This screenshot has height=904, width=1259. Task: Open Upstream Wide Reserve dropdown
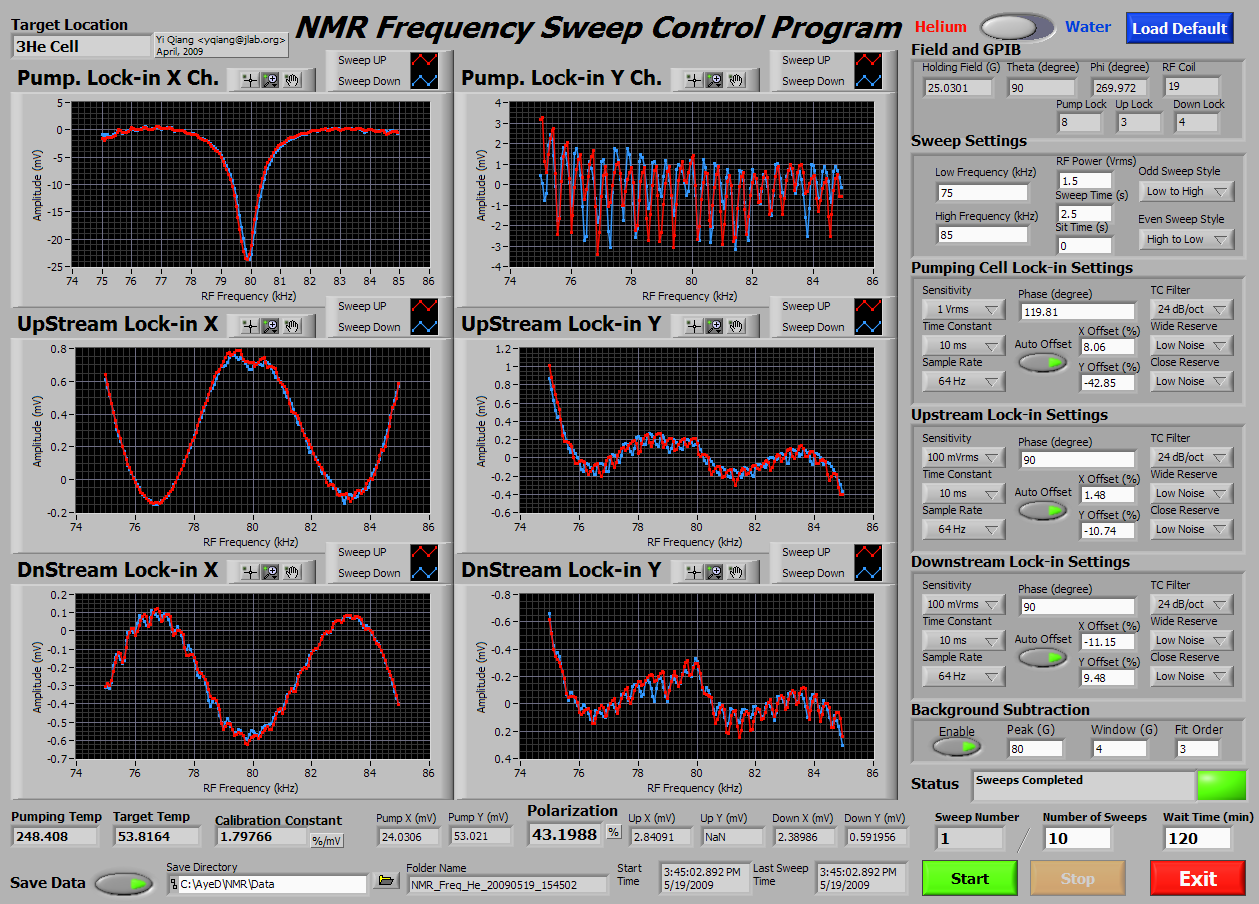[x=1192, y=493]
